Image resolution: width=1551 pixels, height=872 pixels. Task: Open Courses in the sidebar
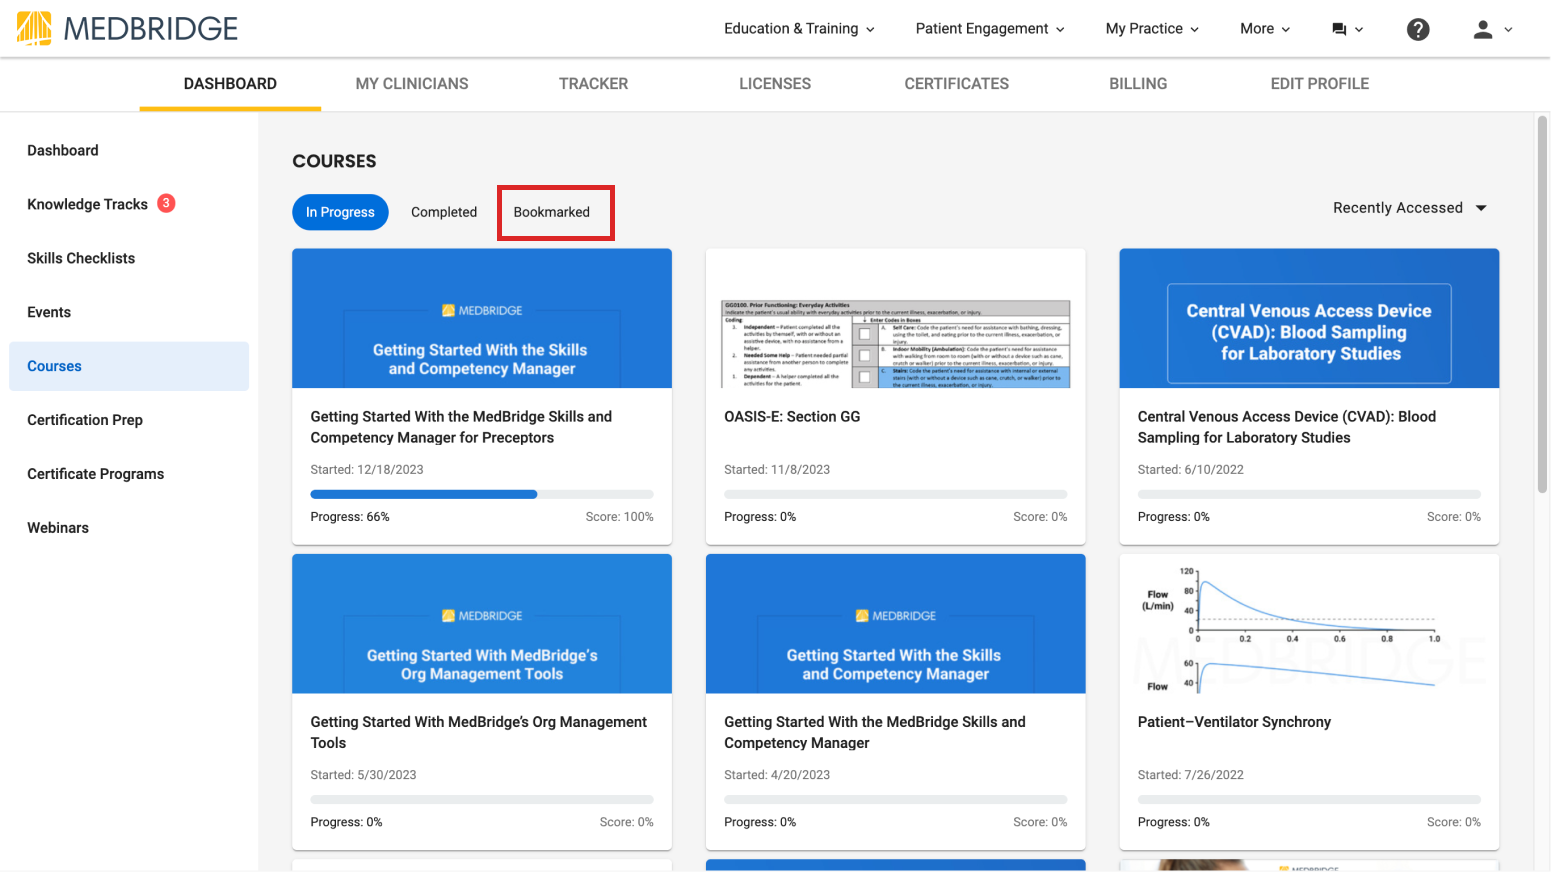coord(129,366)
